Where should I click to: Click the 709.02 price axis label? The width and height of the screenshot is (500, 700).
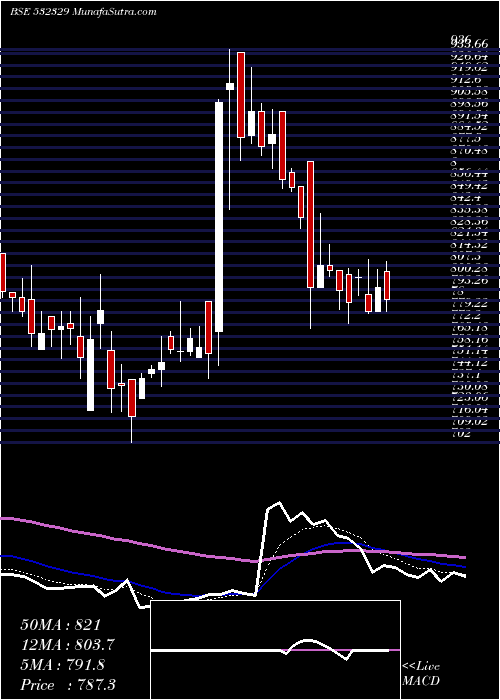coord(469,421)
